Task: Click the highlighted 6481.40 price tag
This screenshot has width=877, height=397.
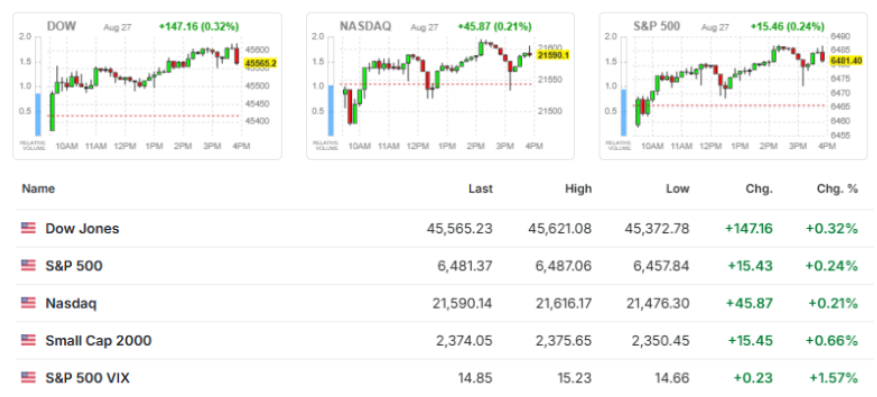Action: [846, 60]
